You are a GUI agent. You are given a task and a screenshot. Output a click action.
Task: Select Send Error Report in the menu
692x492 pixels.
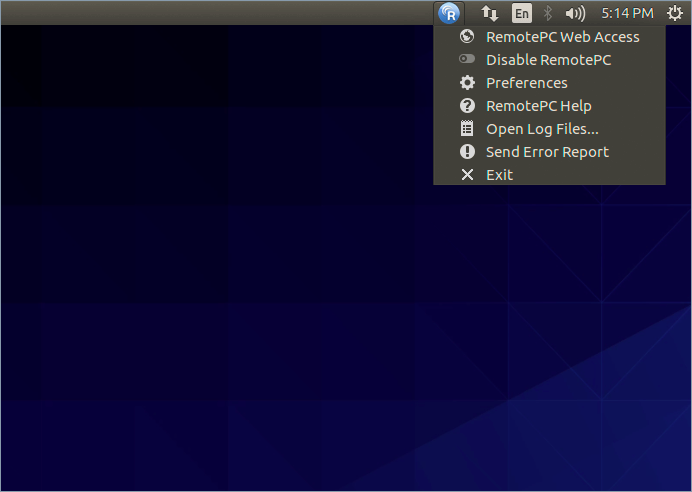547,152
